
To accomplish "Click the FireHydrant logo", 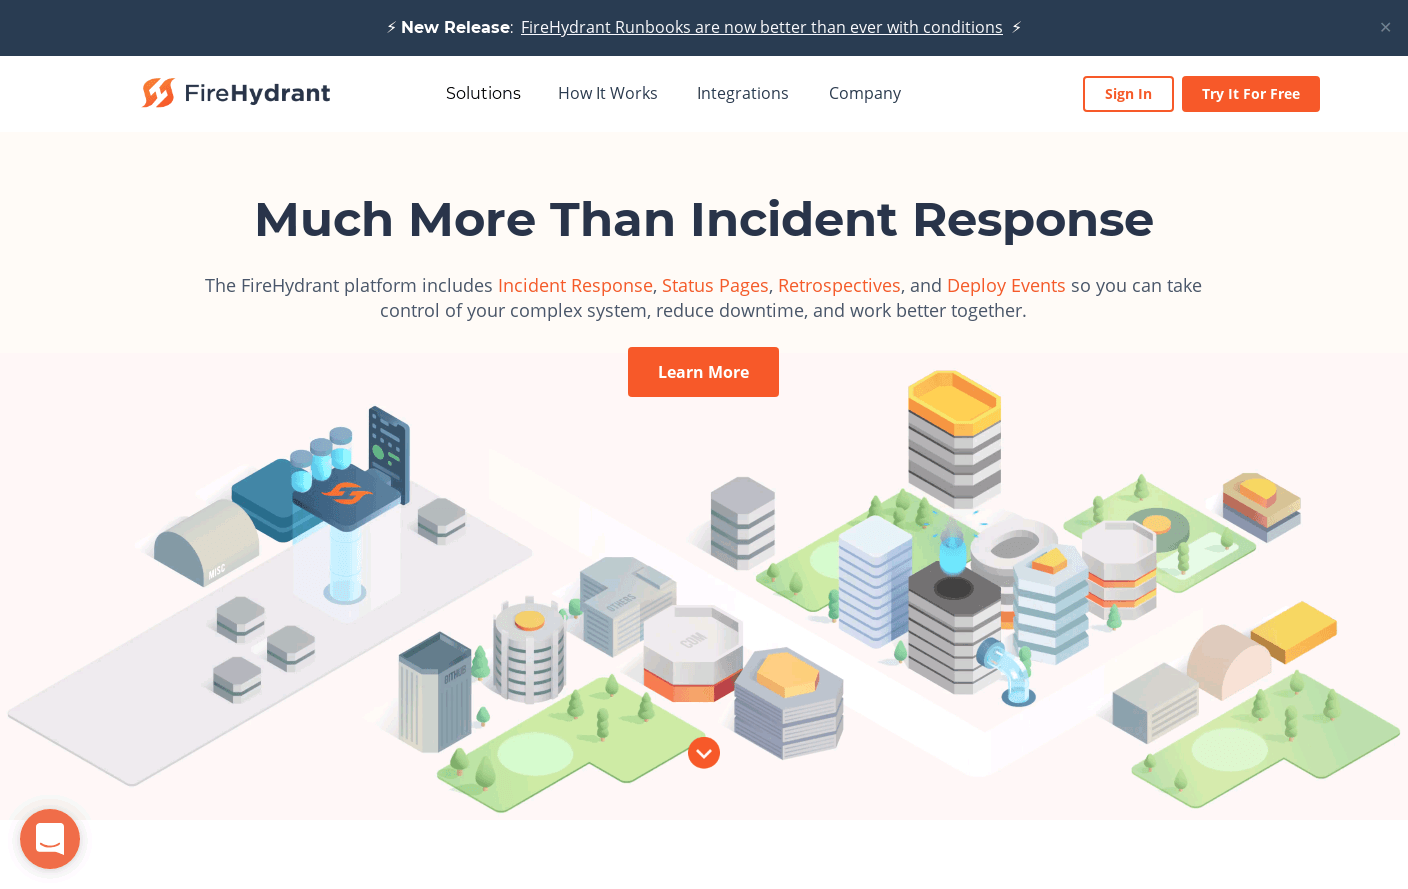I will 236,93.
